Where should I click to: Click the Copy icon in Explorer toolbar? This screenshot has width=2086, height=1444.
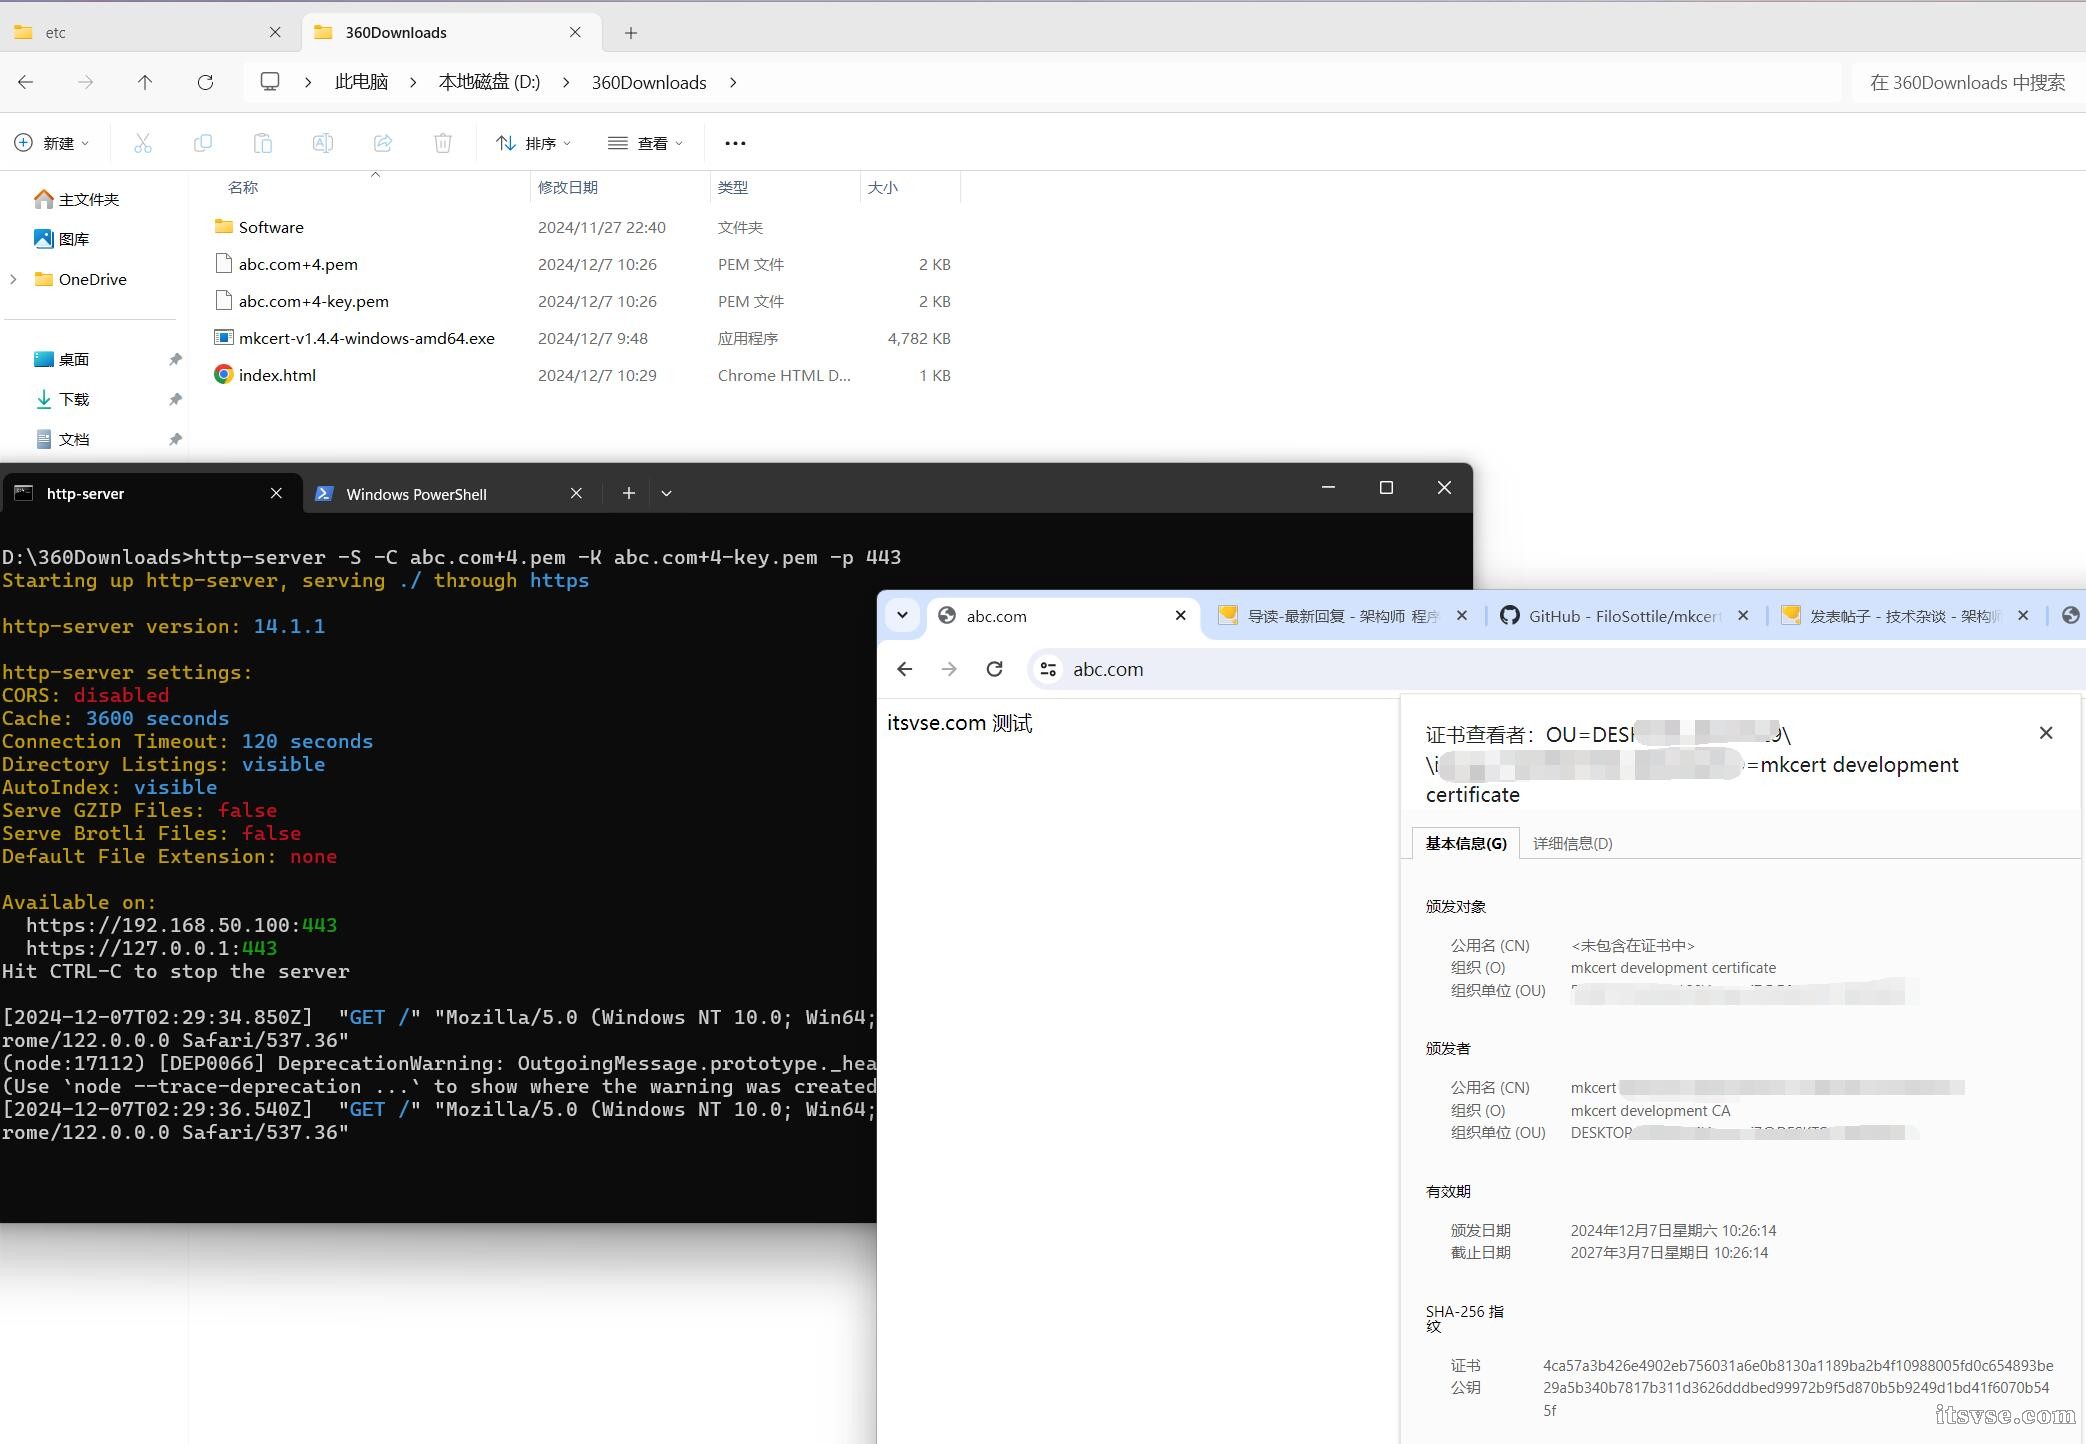(203, 143)
